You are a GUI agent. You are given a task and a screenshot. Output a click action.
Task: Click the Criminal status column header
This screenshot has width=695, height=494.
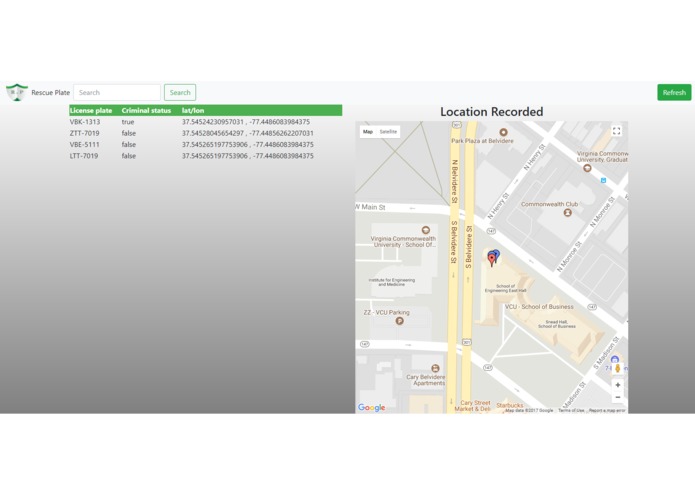146,110
